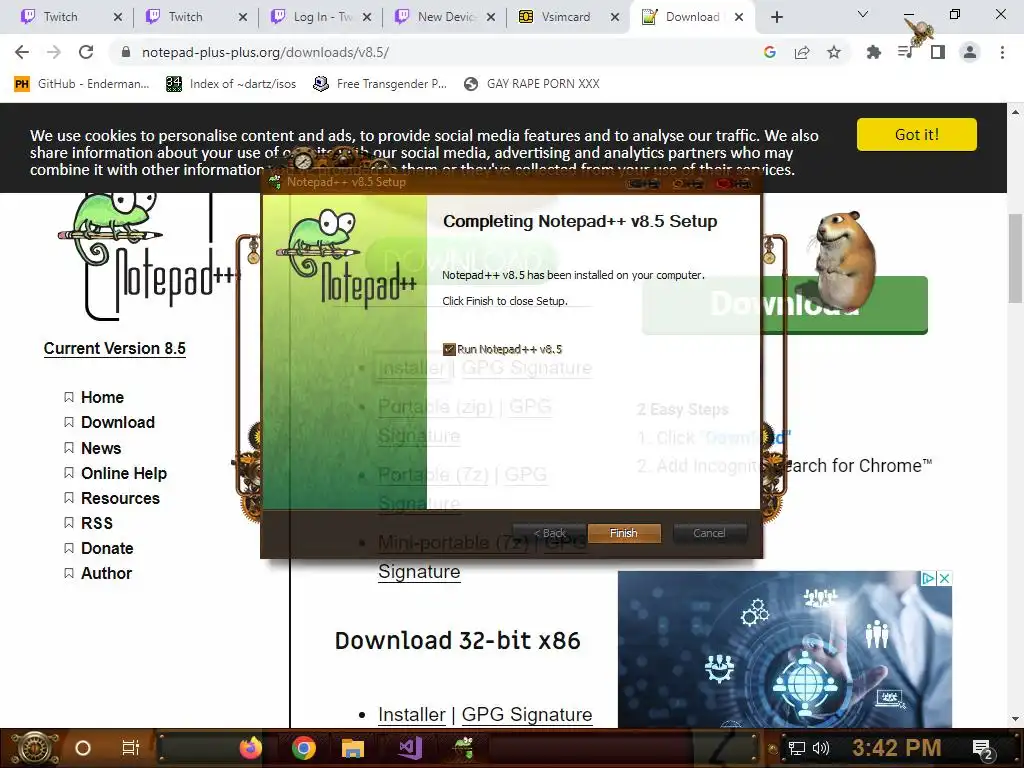Click the scrollbar down arrow

coord(1016,719)
